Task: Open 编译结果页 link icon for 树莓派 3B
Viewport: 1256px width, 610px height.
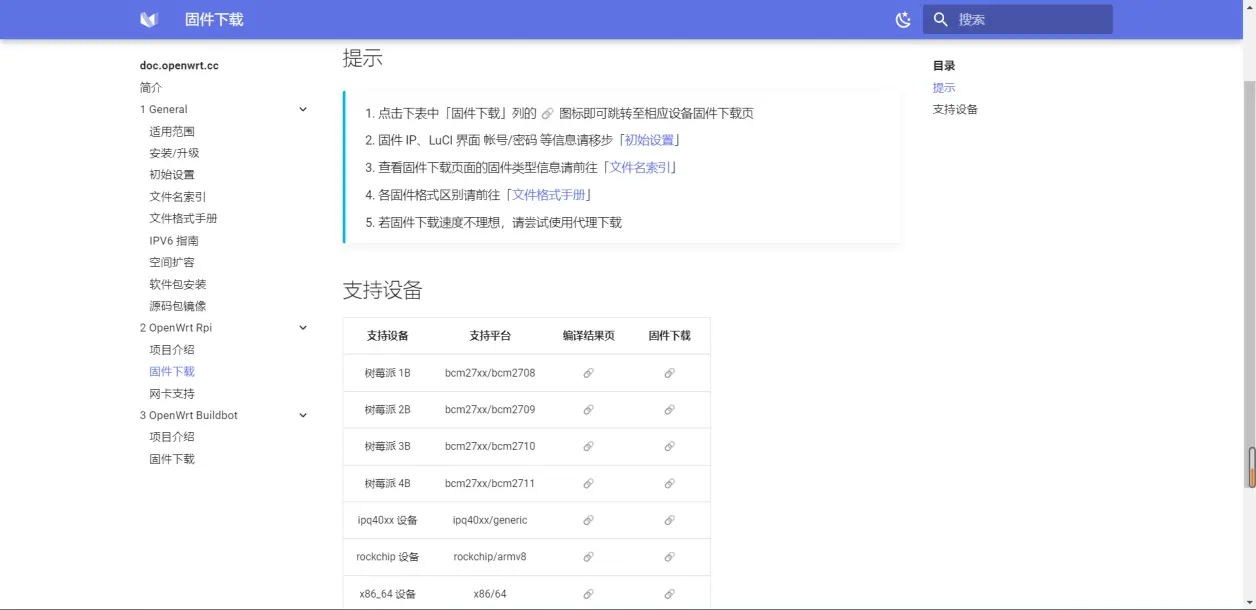Action: click(588, 446)
